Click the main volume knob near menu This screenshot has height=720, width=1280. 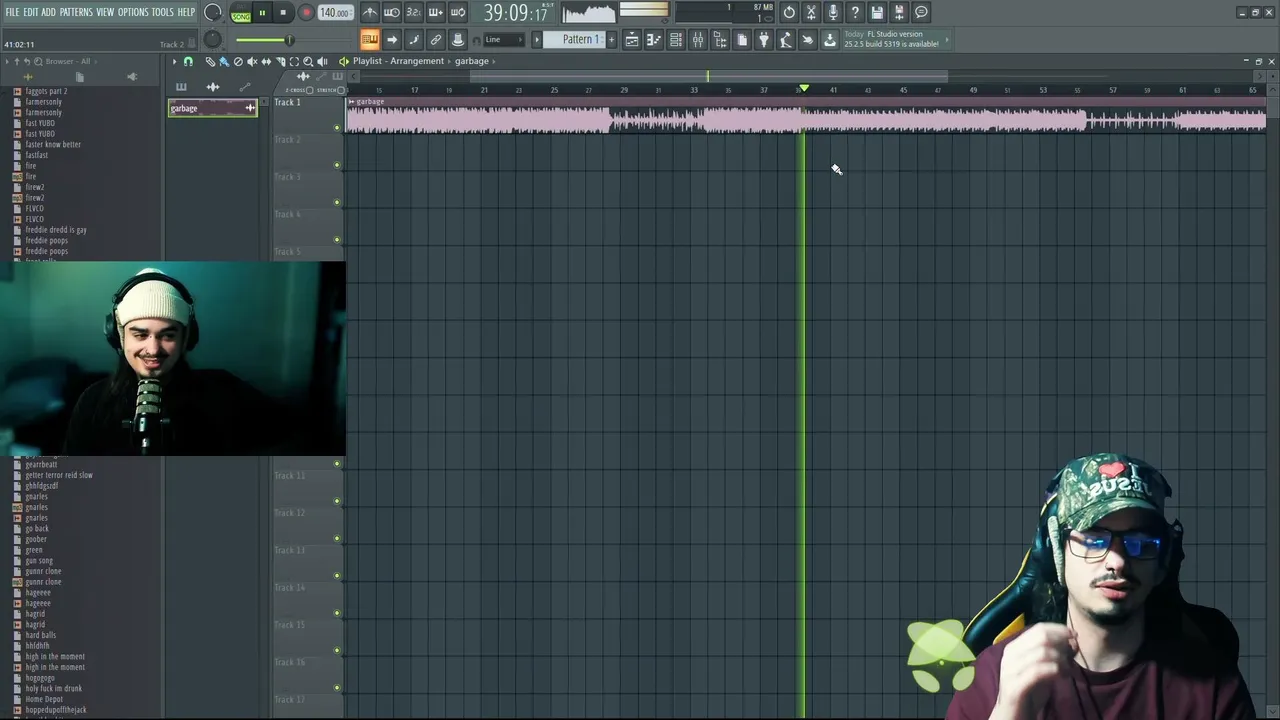point(212,13)
